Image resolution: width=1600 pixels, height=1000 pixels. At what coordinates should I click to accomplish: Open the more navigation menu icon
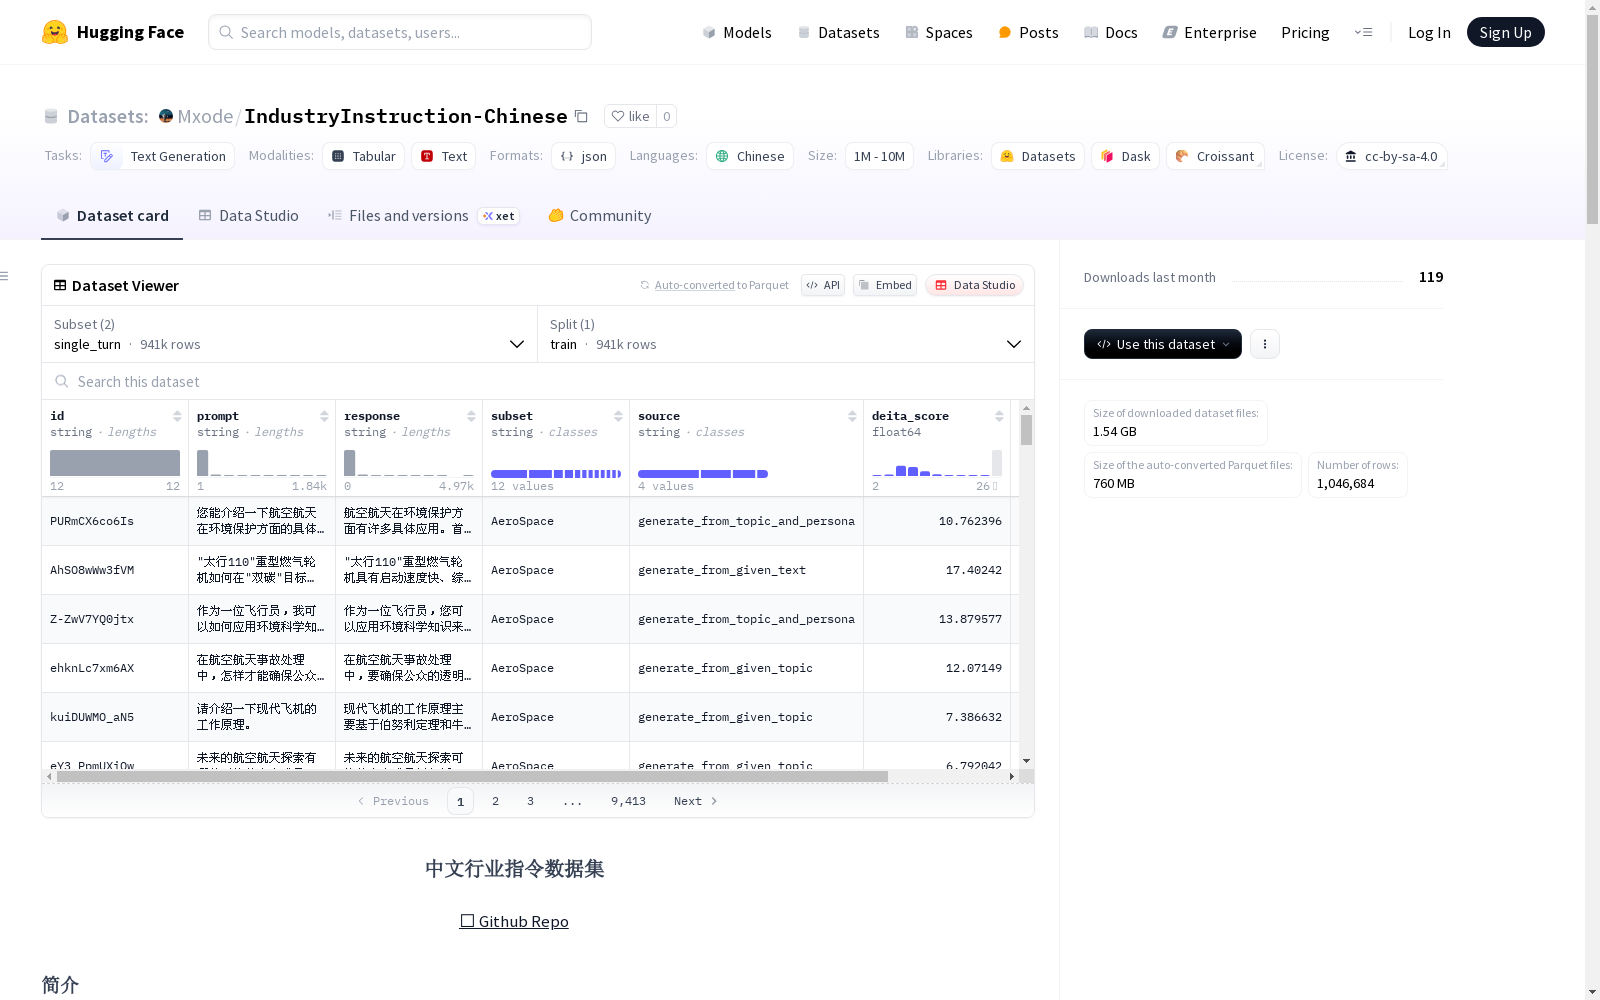point(1363,32)
